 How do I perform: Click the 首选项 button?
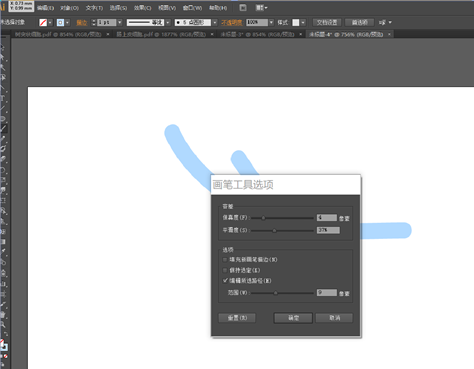click(360, 22)
